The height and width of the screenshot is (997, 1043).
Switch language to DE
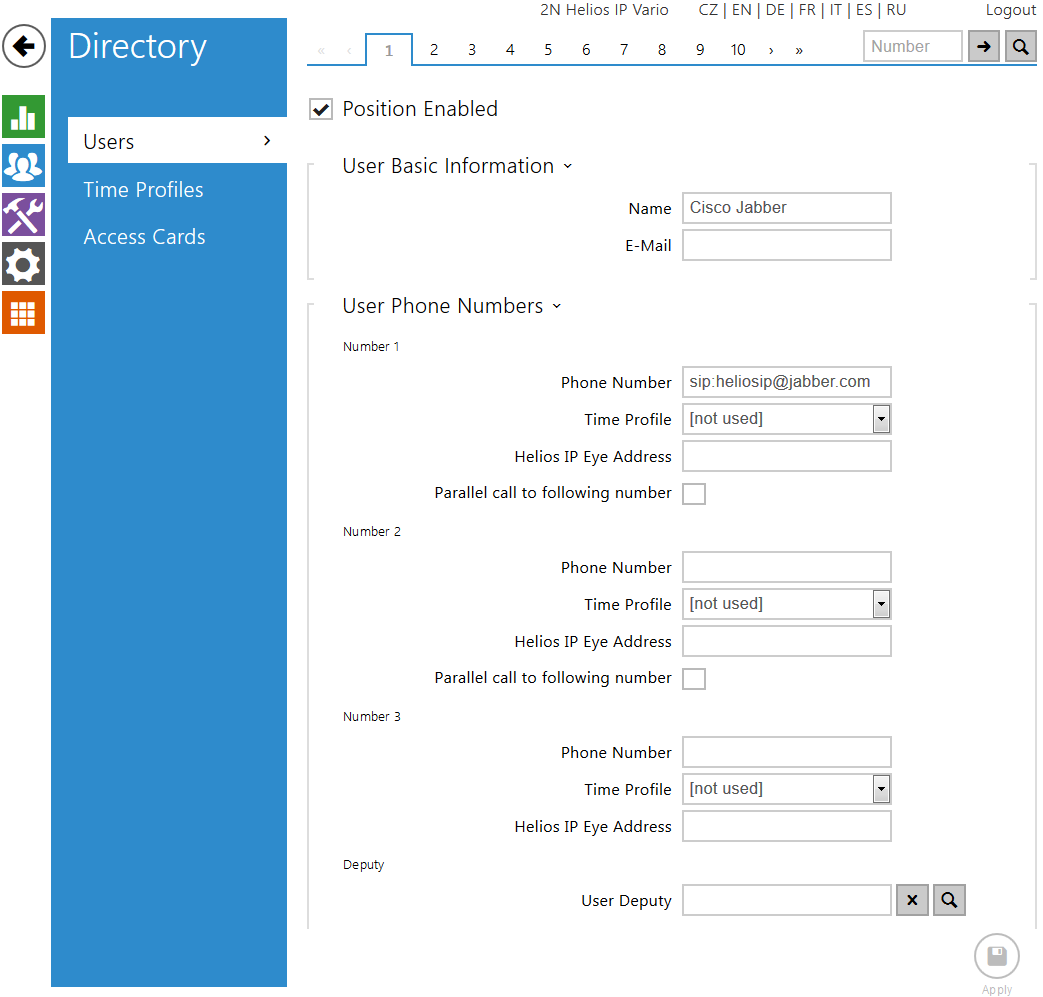(774, 10)
